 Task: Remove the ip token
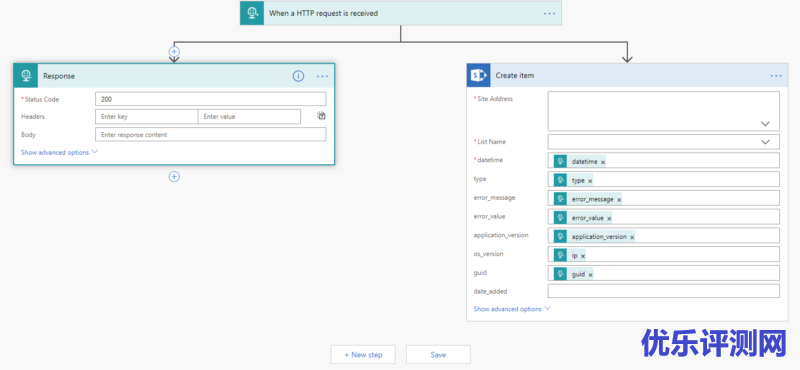(x=583, y=256)
